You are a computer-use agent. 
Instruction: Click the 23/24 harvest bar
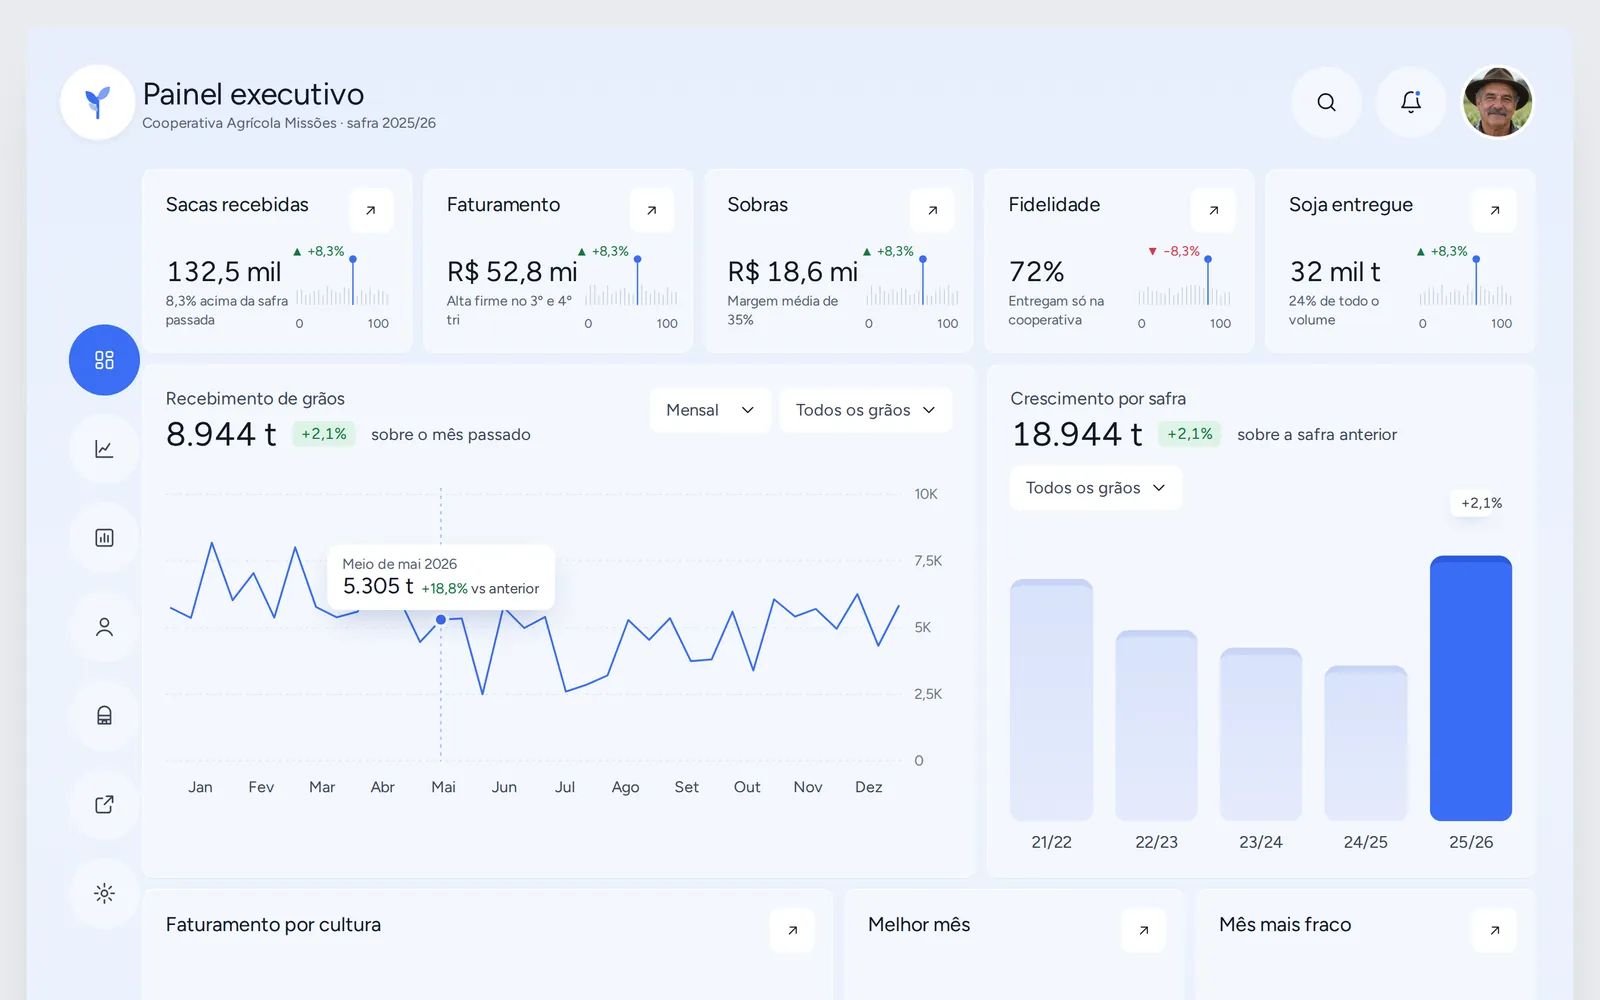pyautogui.click(x=1261, y=734)
